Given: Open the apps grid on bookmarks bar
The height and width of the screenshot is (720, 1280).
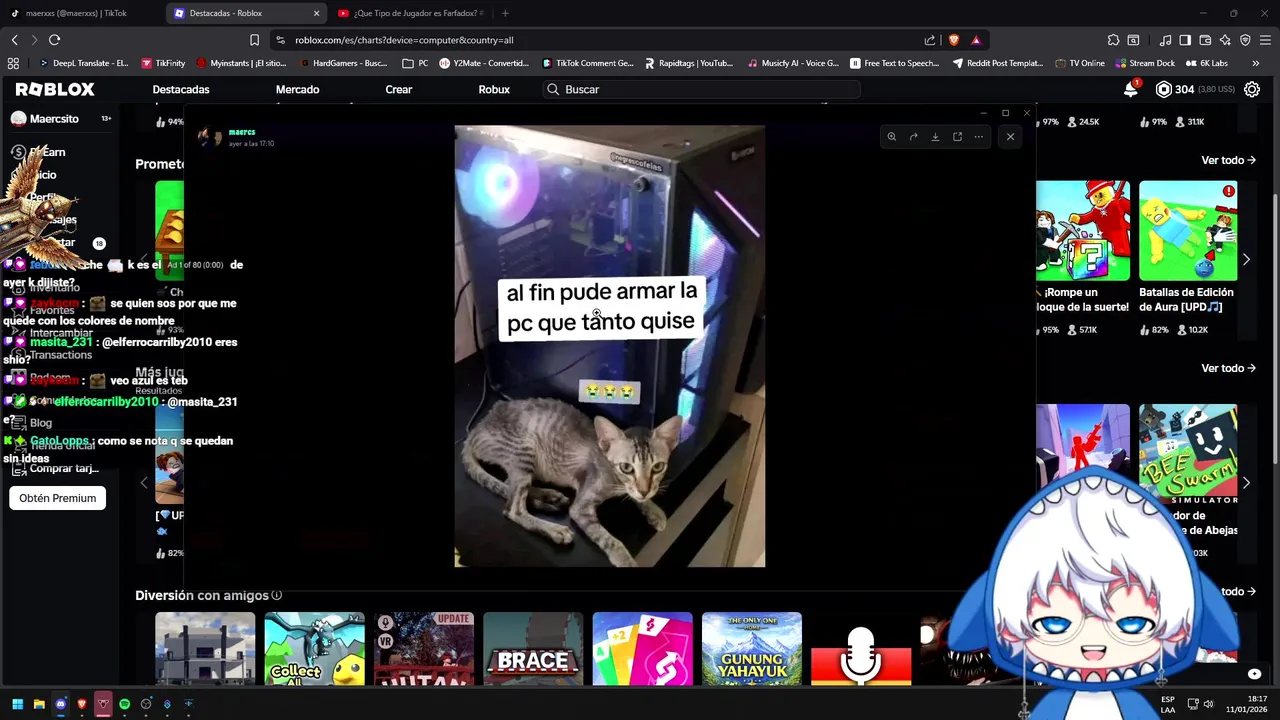Looking at the screenshot, I should (x=13, y=63).
